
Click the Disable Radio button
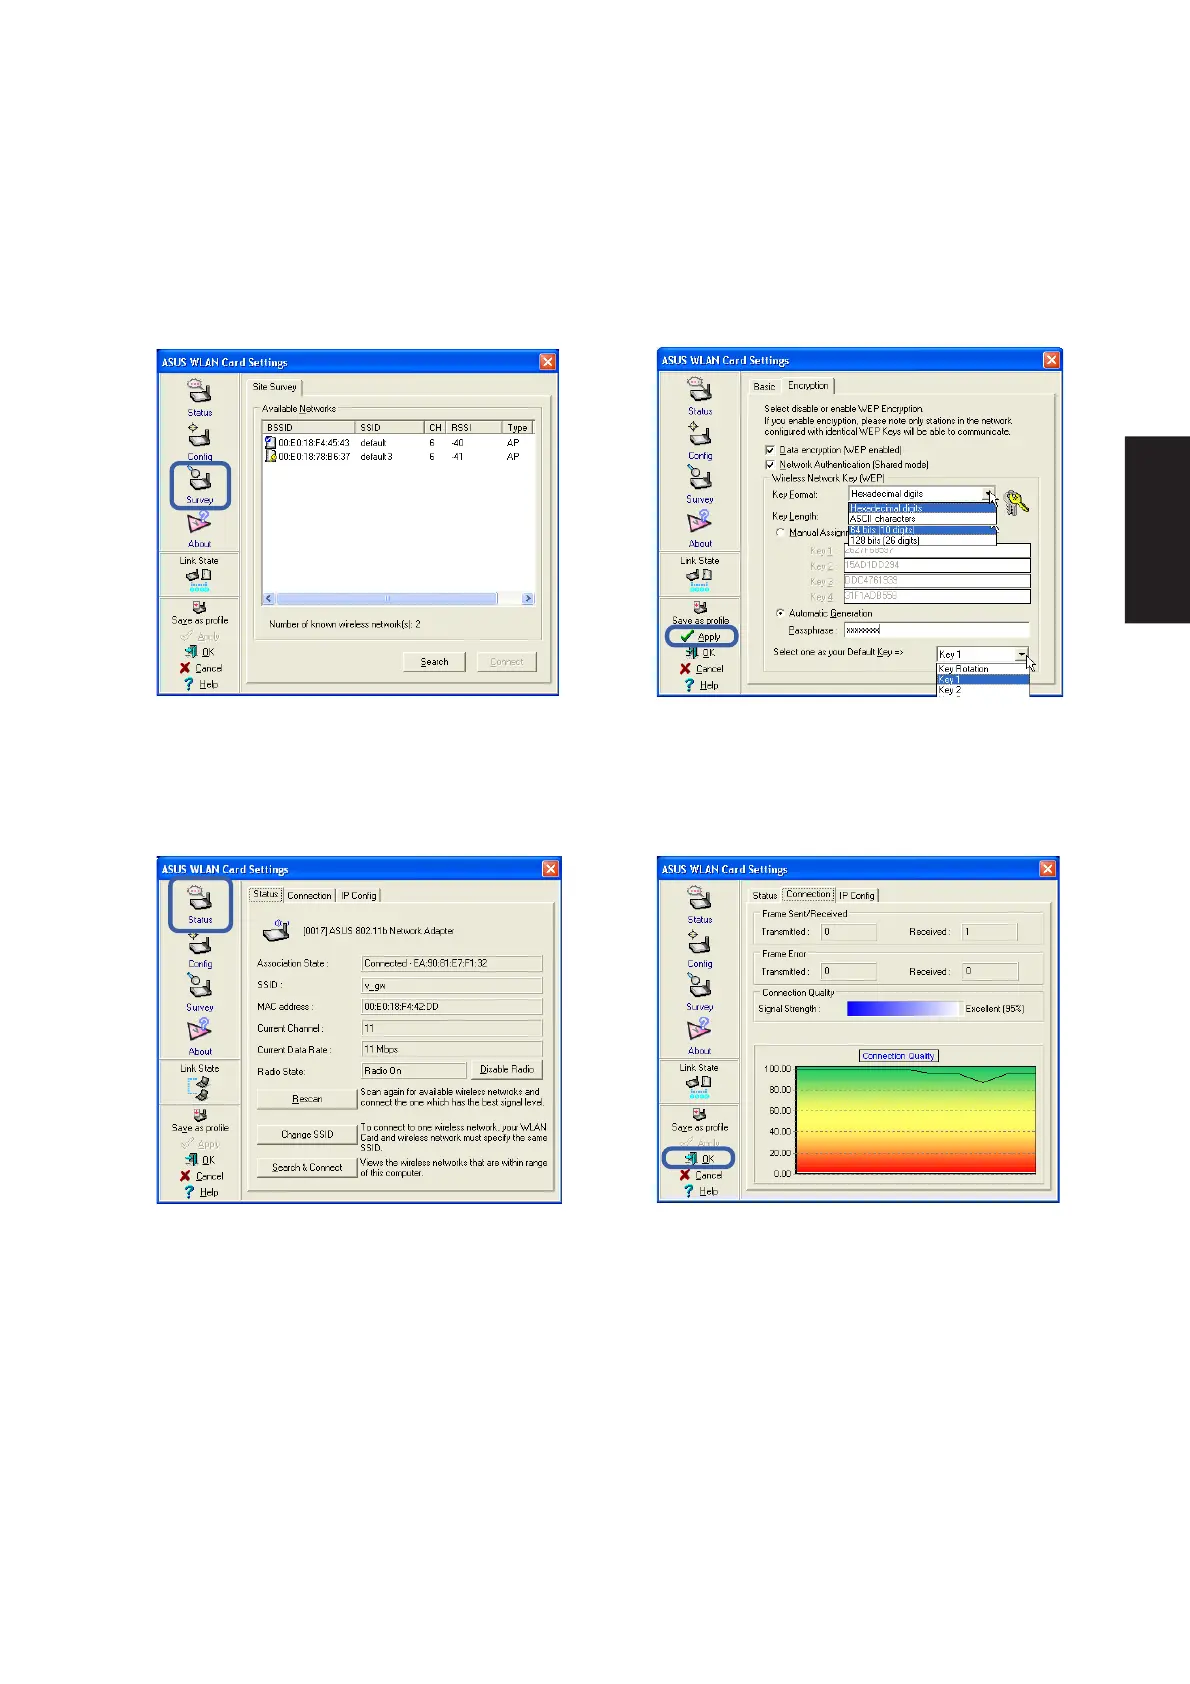(507, 1069)
